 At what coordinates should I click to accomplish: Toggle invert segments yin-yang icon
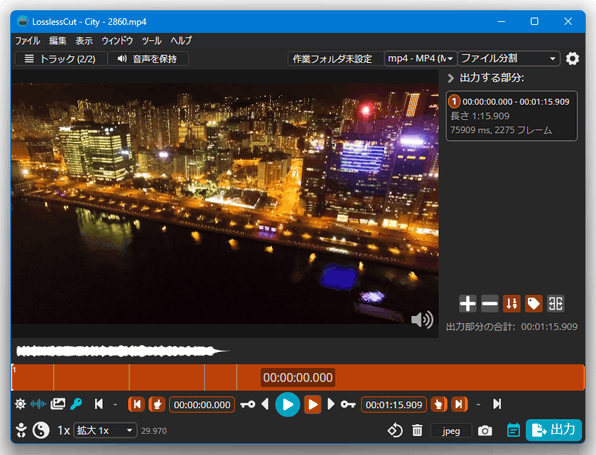point(41,430)
